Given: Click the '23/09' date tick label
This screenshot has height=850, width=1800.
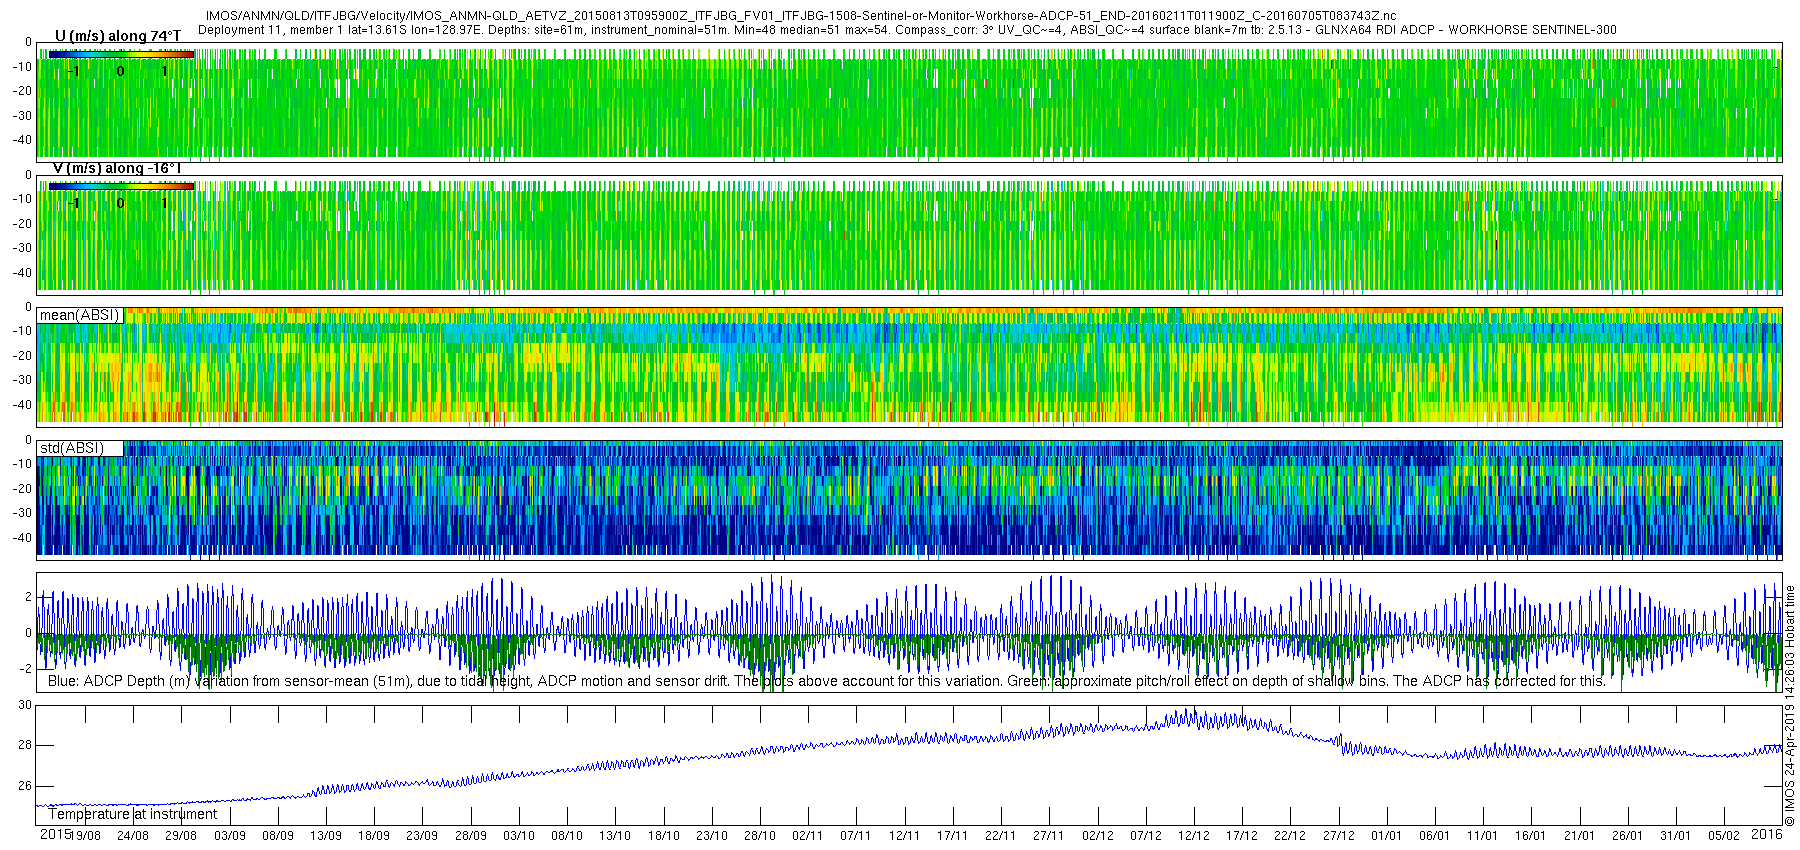Looking at the screenshot, I should point(422,836).
